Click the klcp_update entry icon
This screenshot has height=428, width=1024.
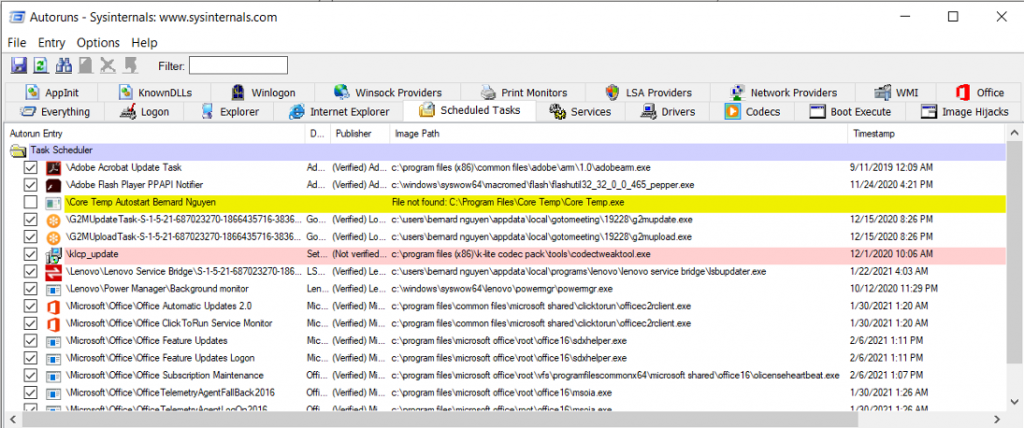(x=53, y=254)
